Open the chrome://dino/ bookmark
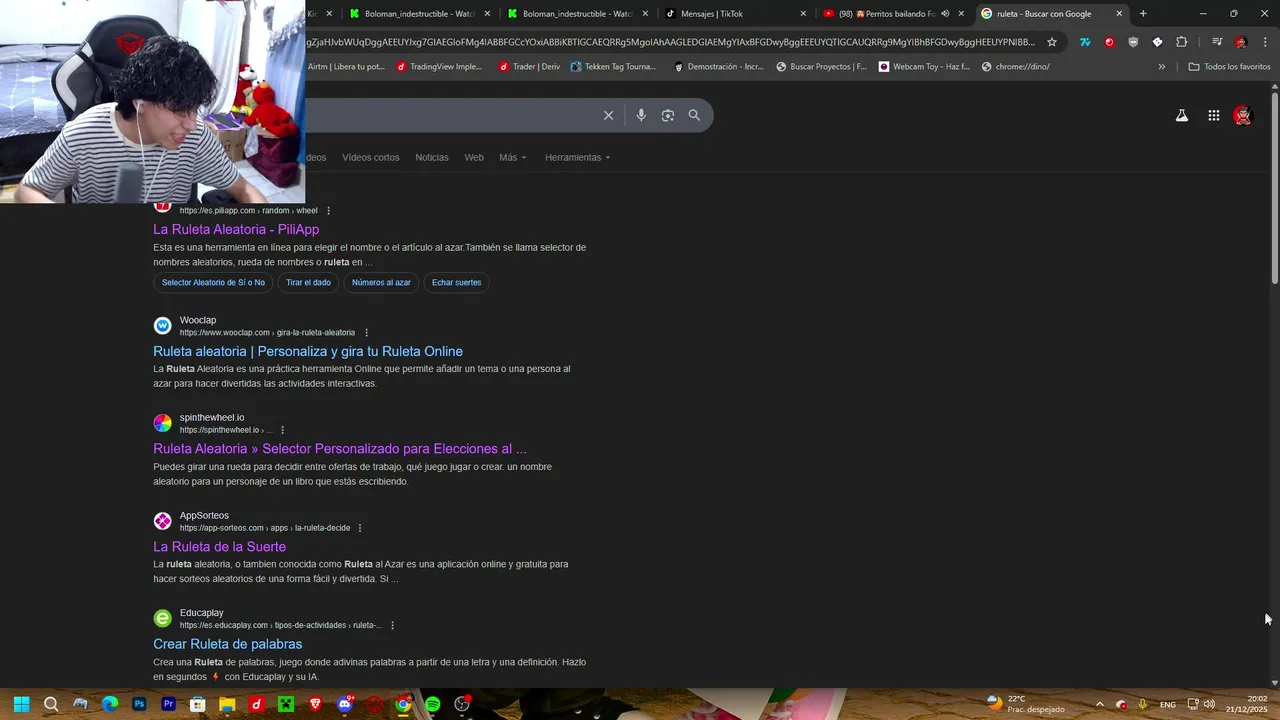 click(1016, 67)
